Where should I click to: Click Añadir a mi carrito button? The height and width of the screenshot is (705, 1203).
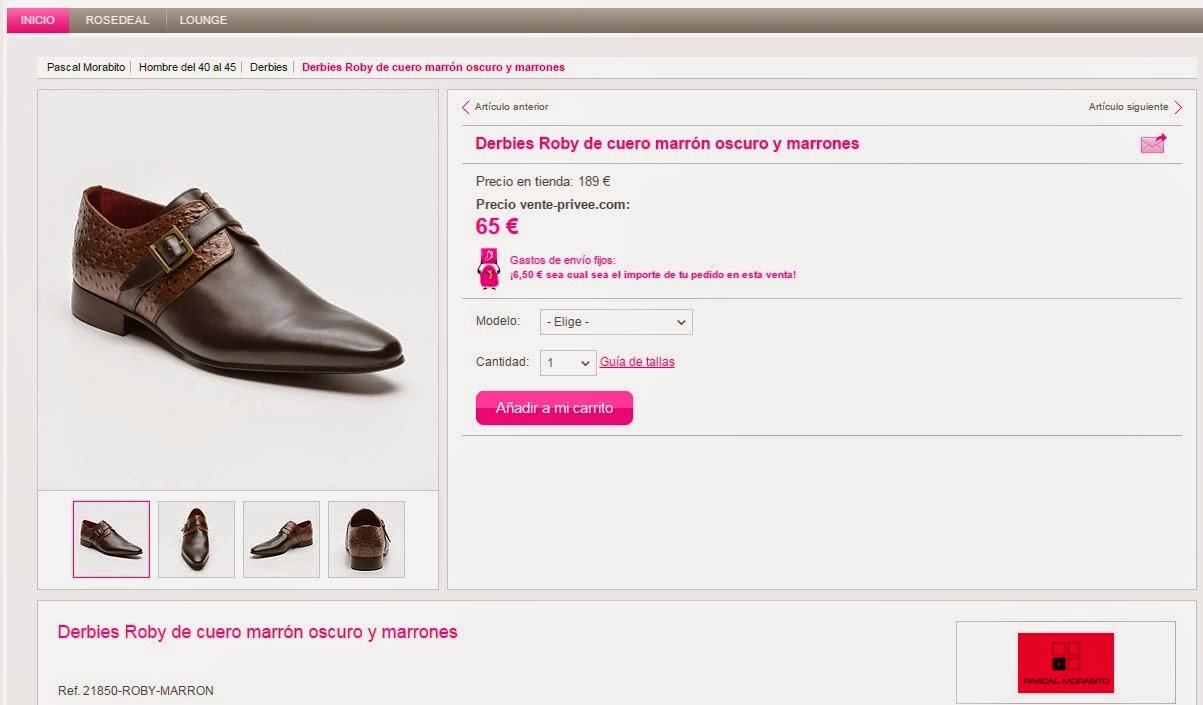554,408
